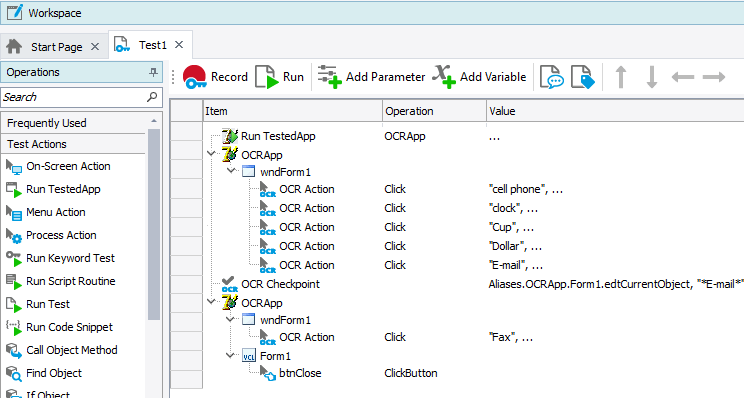The image size is (744, 398).
Task: Select the Run Test operation
Action: tap(38, 304)
